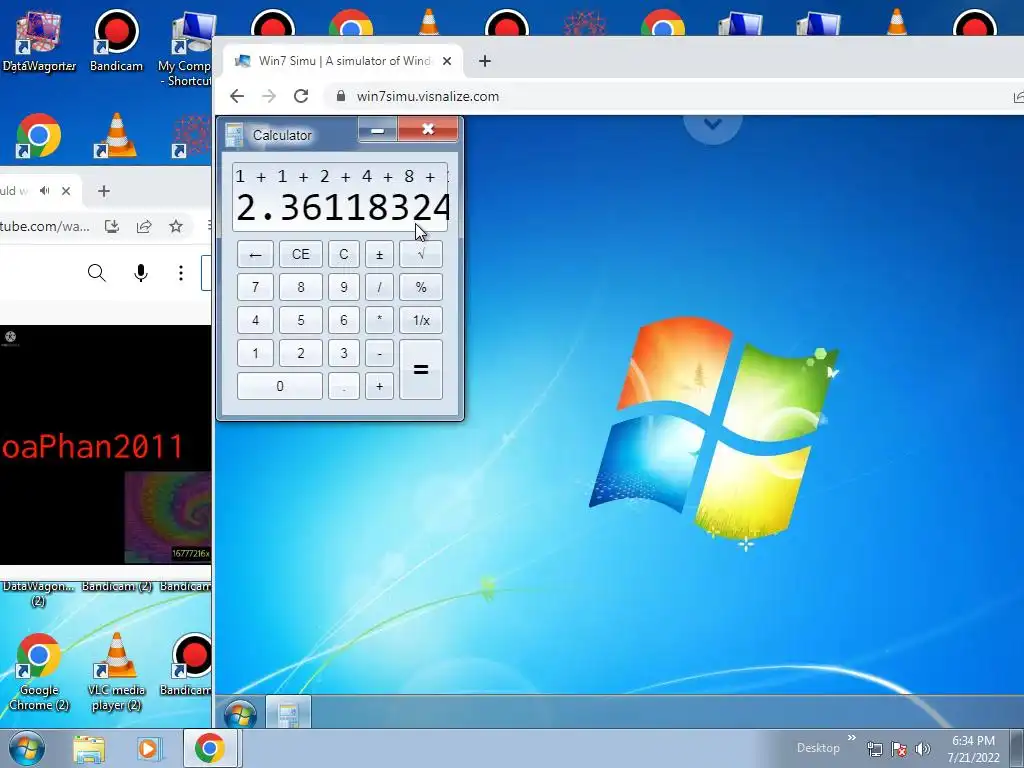
Task: Click the Calculator title bar icon
Action: coord(234,135)
